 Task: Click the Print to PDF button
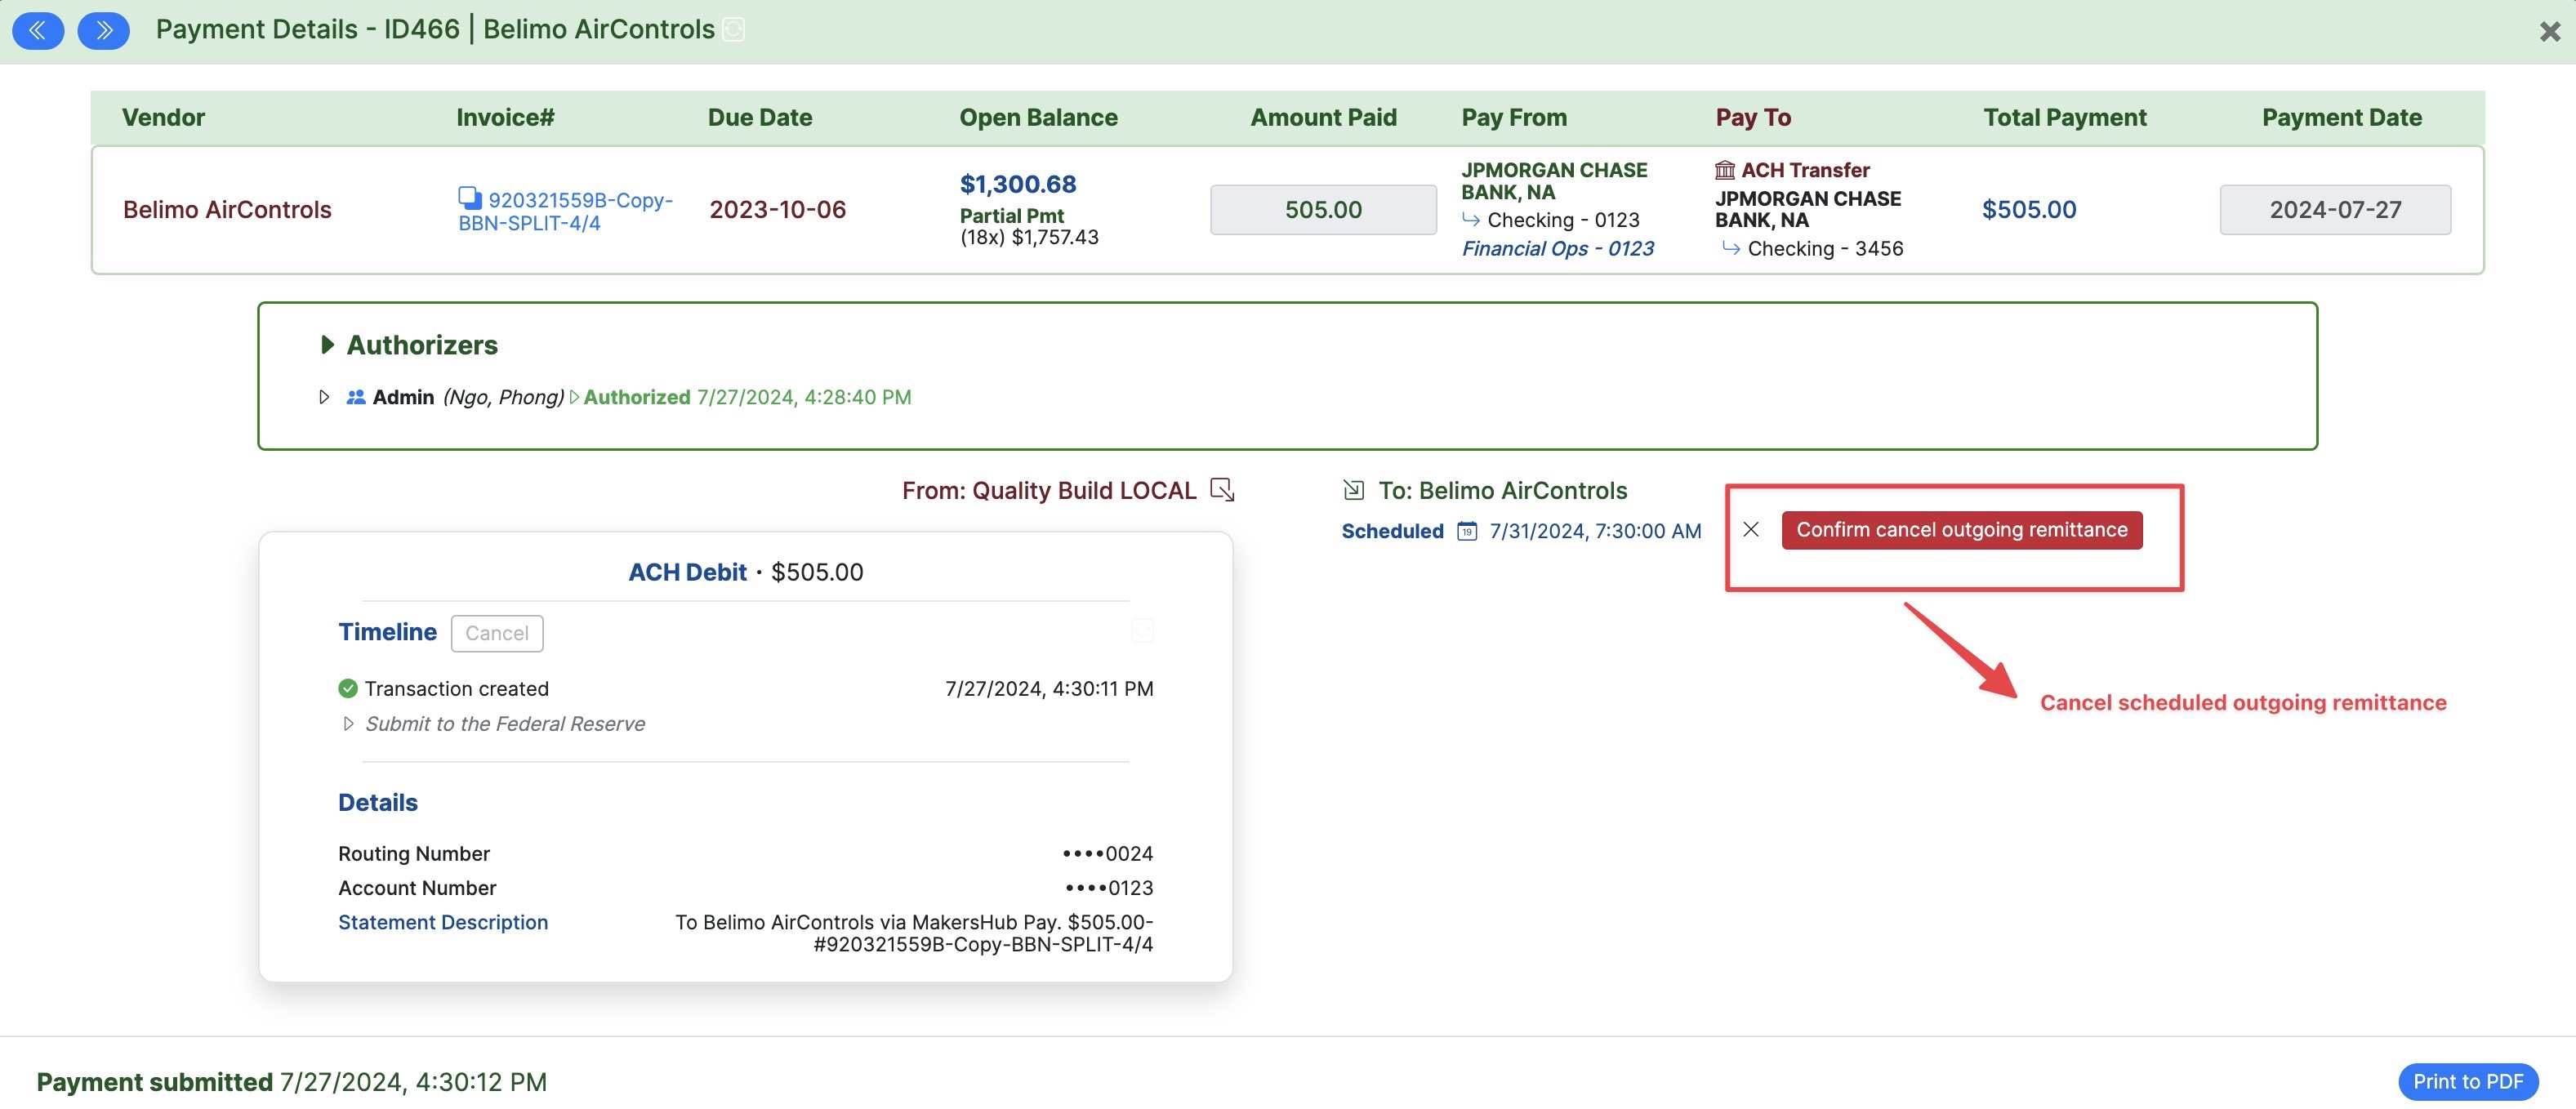2467,1081
